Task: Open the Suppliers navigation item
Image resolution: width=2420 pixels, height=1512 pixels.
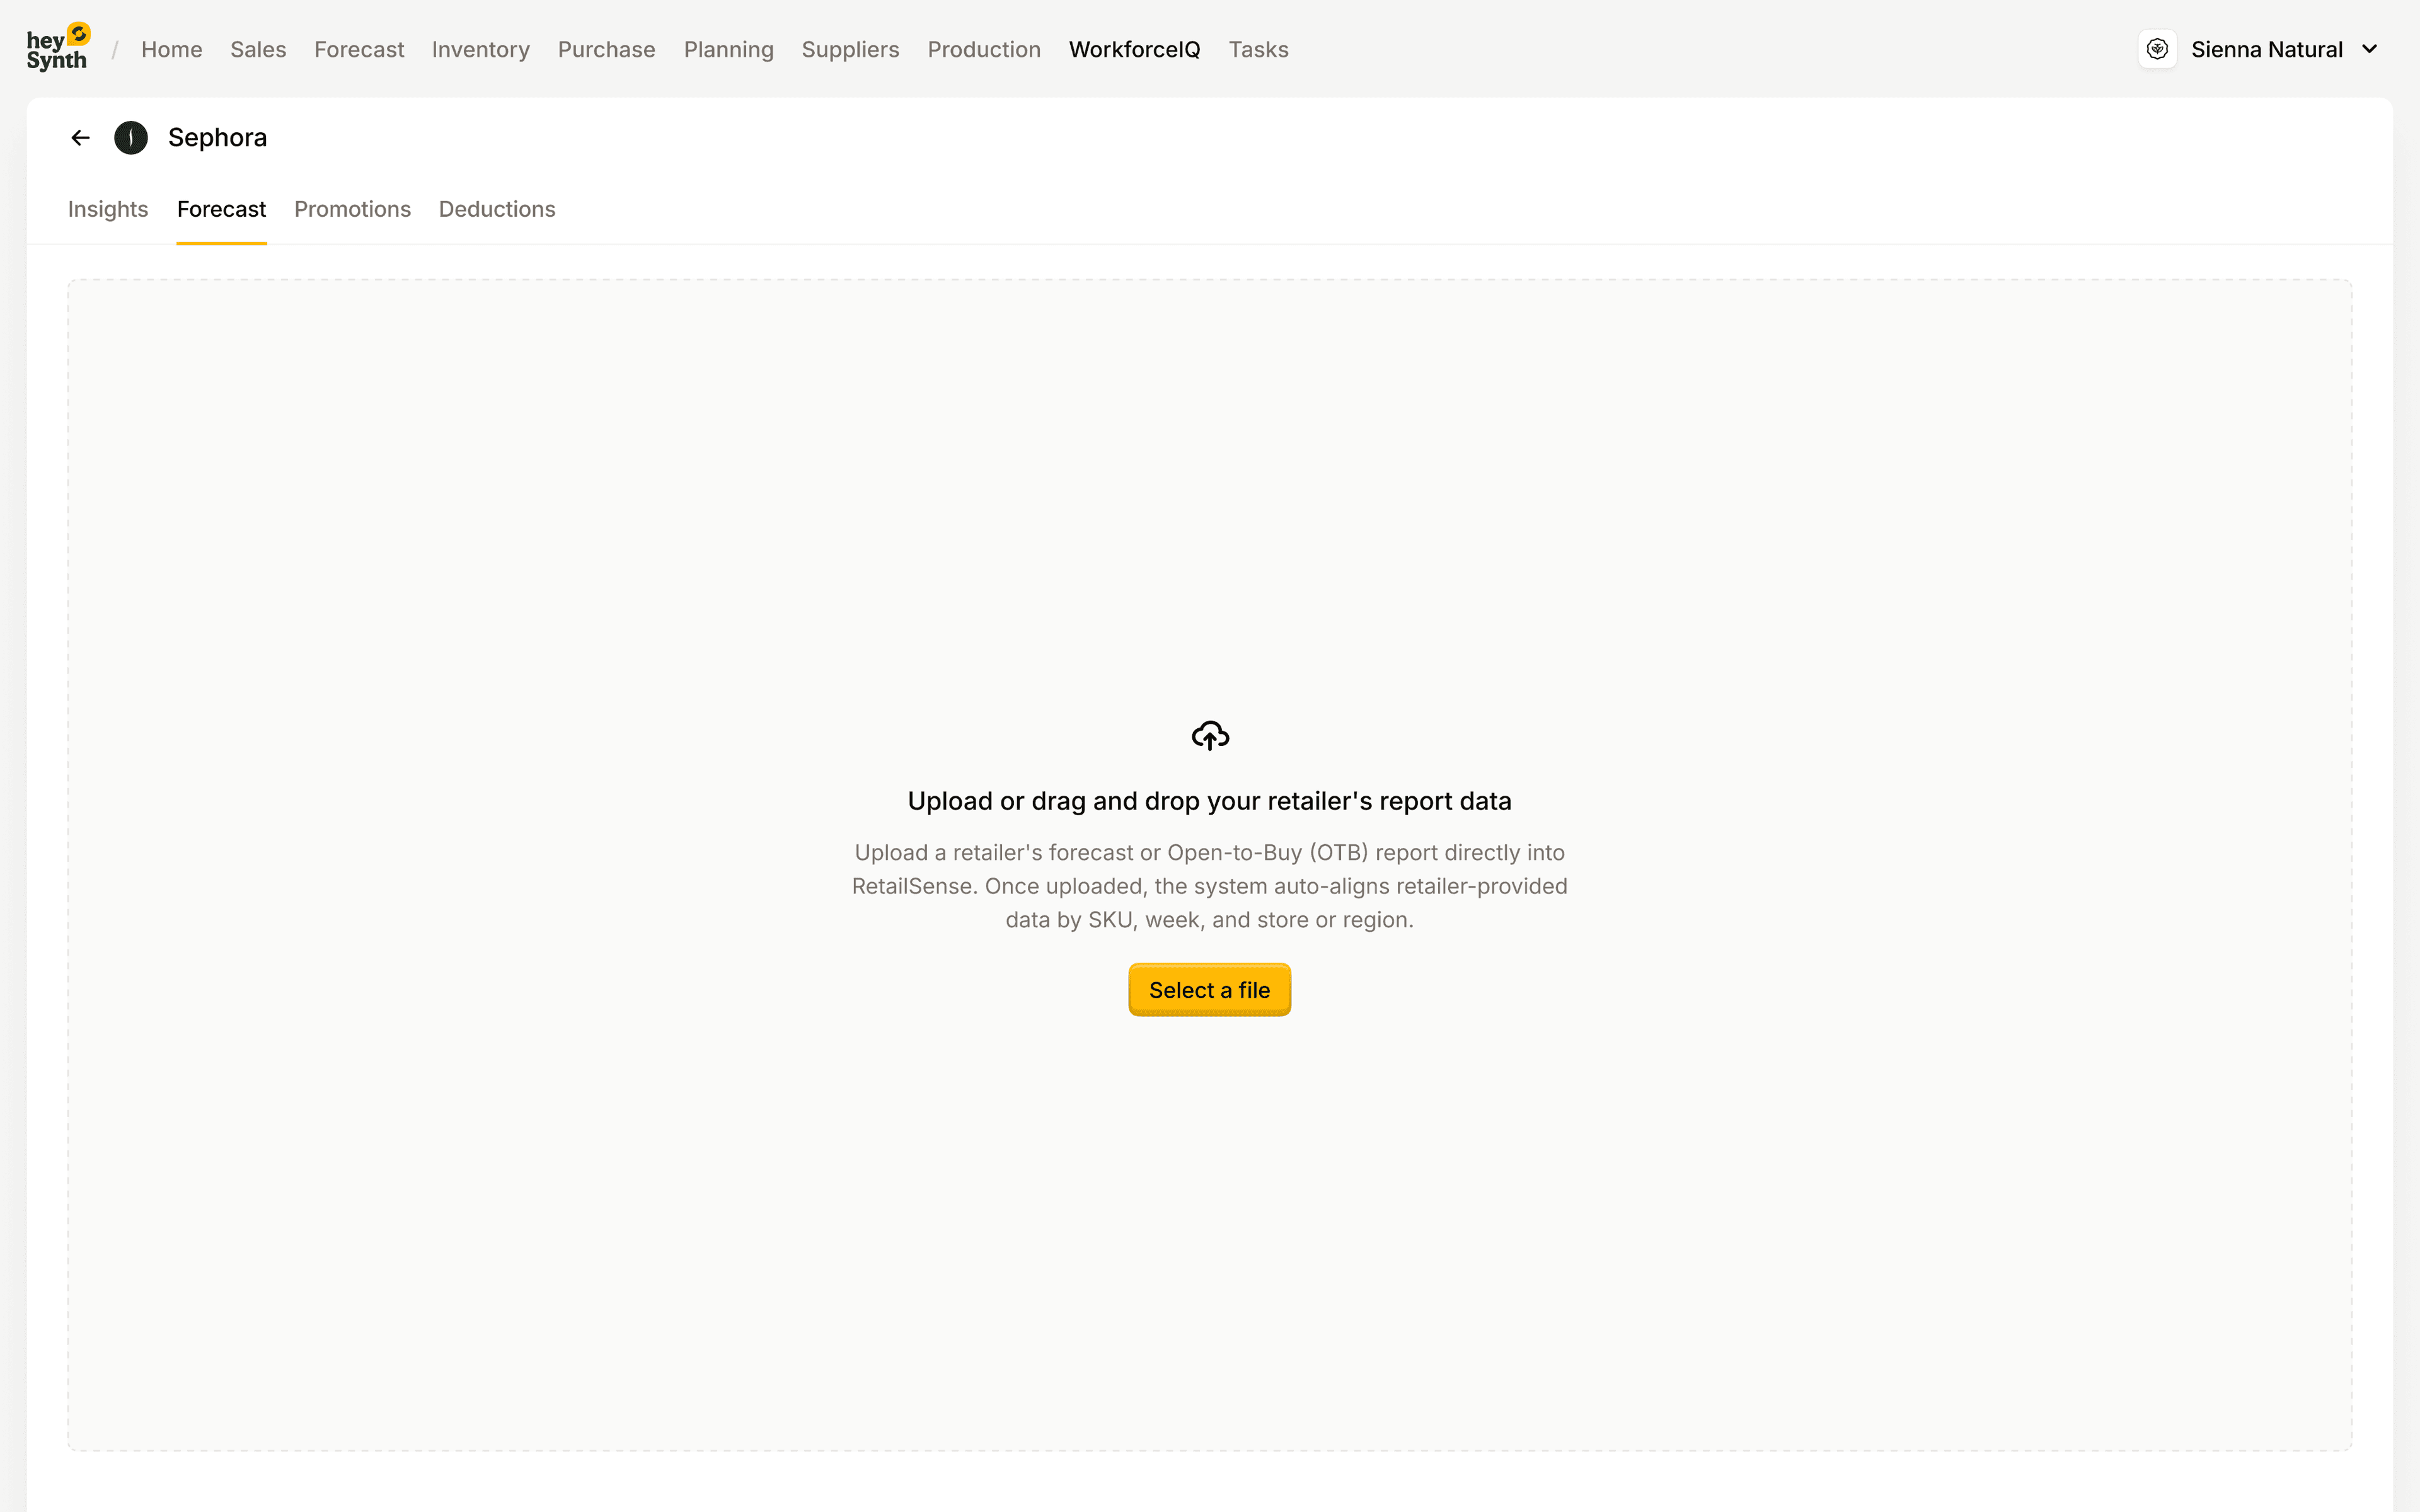Action: (850, 49)
